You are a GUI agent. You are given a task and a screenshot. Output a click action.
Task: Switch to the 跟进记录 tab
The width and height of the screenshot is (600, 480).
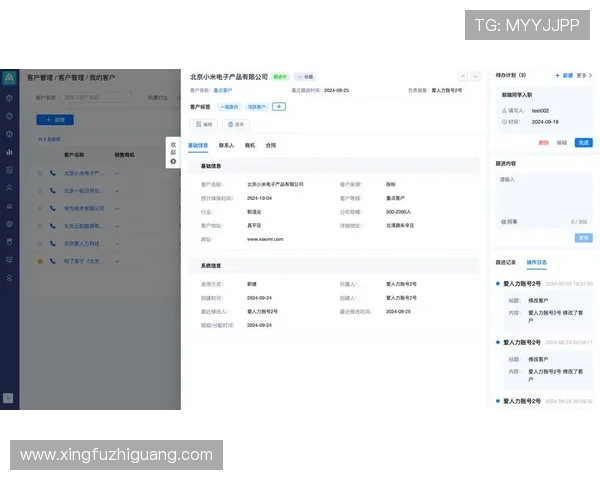(x=505, y=262)
